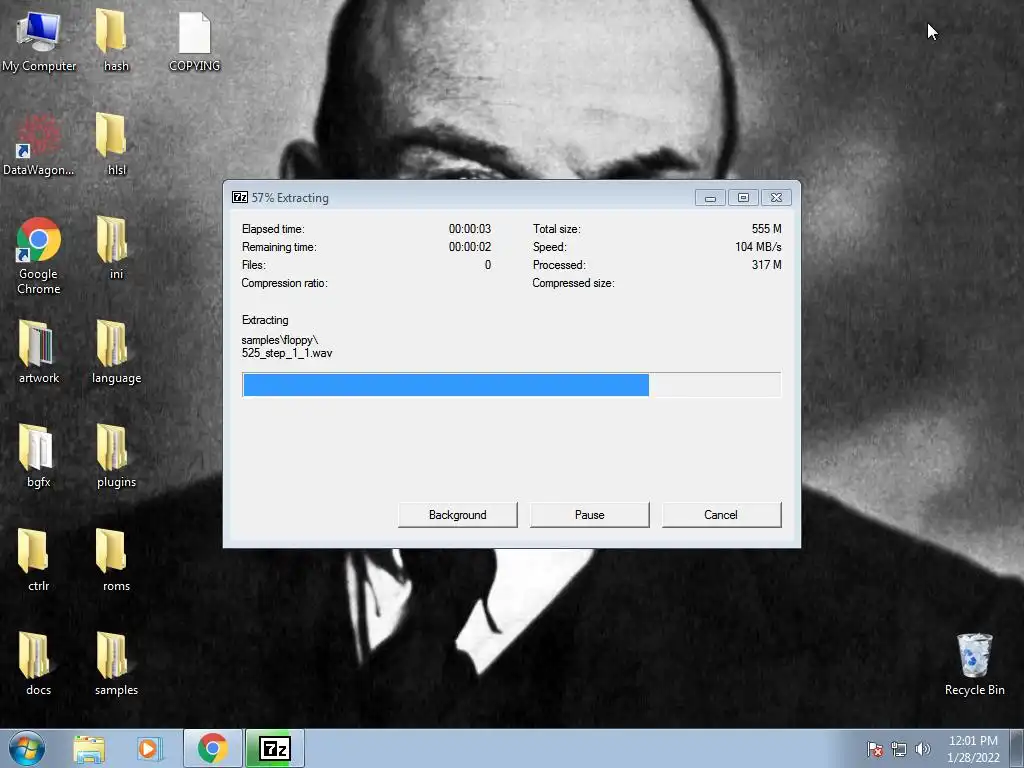Image resolution: width=1024 pixels, height=768 pixels.
Task: Click the 7-Zip taskbar button
Action: tap(275, 748)
